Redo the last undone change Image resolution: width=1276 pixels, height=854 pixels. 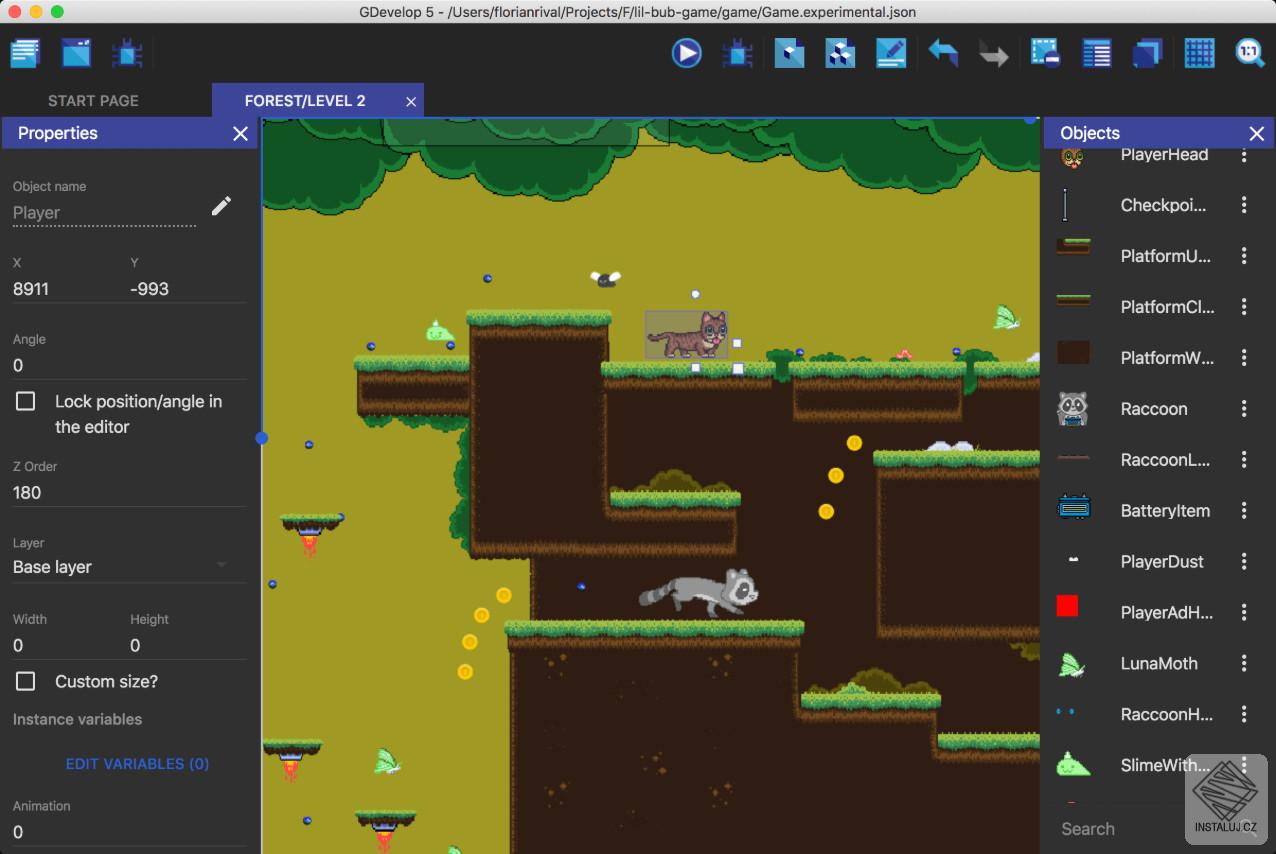(994, 53)
